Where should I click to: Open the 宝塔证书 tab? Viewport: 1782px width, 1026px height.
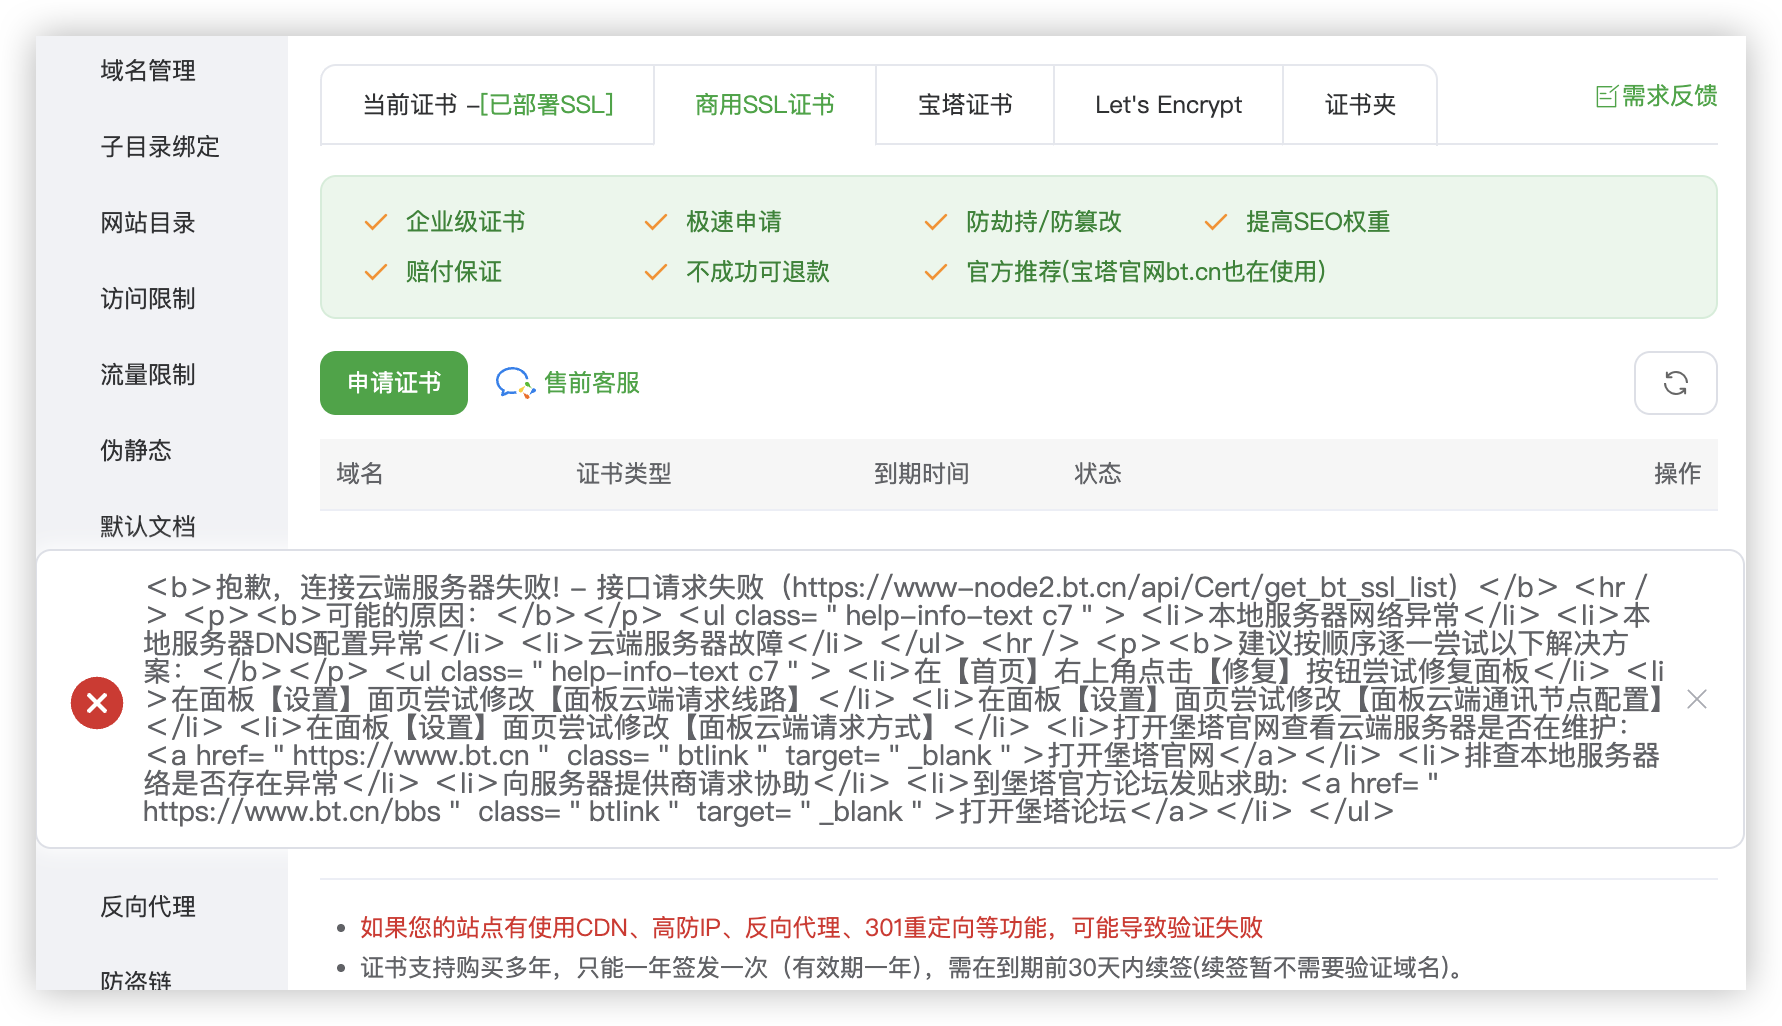[965, 105]
